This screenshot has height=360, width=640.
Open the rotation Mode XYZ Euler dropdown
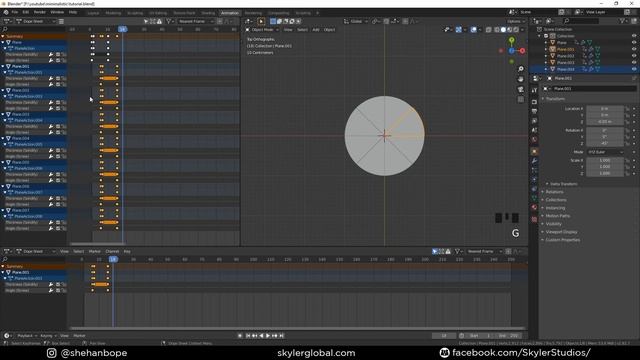point(605,152)
